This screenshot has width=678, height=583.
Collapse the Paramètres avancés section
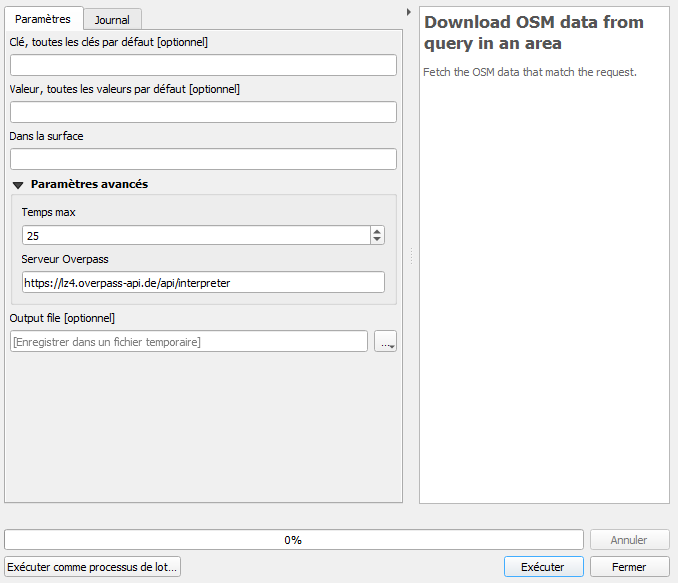(x=18, y=185)
